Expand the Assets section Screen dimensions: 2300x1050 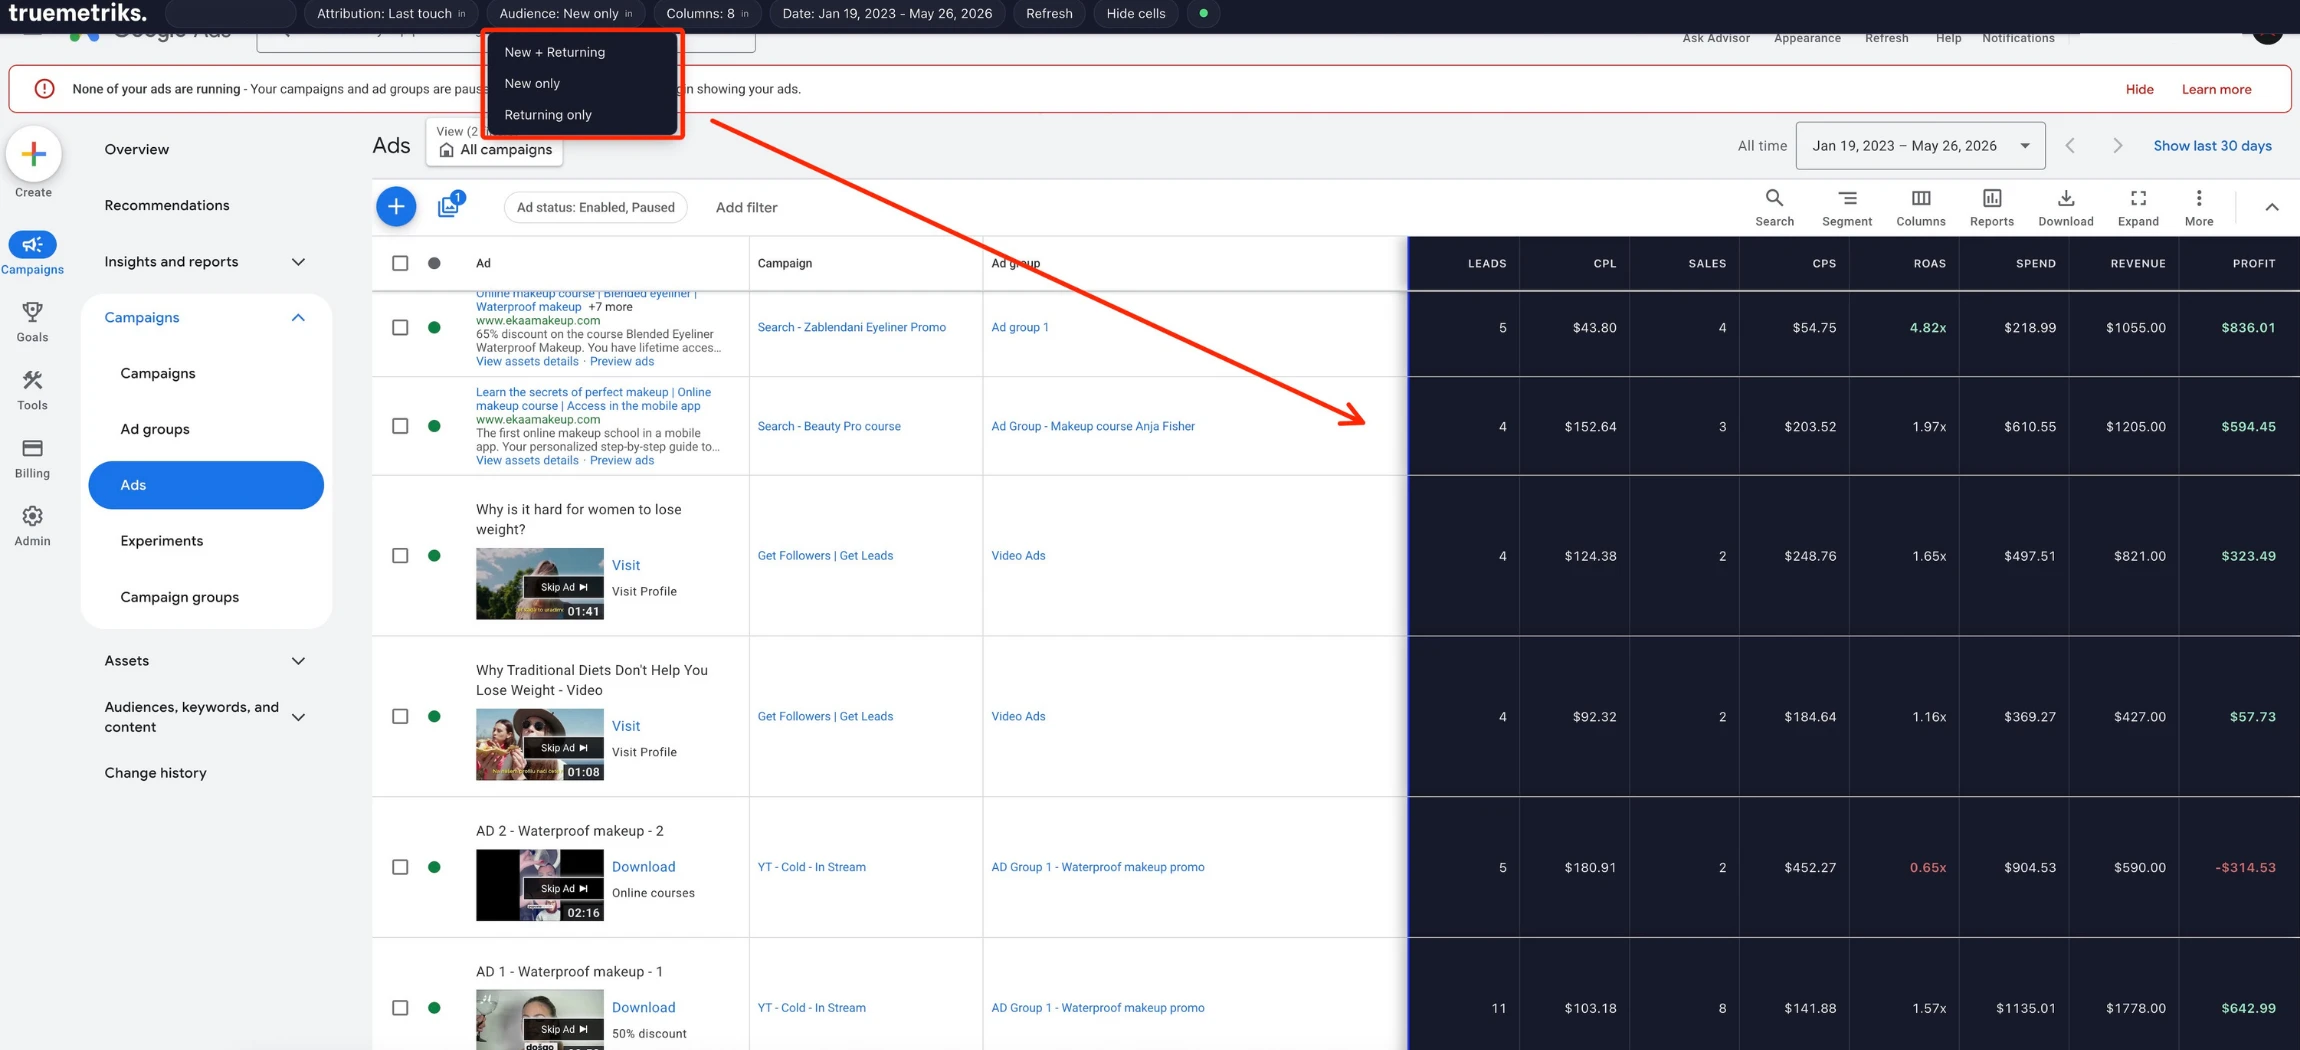[x=298, y=661]
